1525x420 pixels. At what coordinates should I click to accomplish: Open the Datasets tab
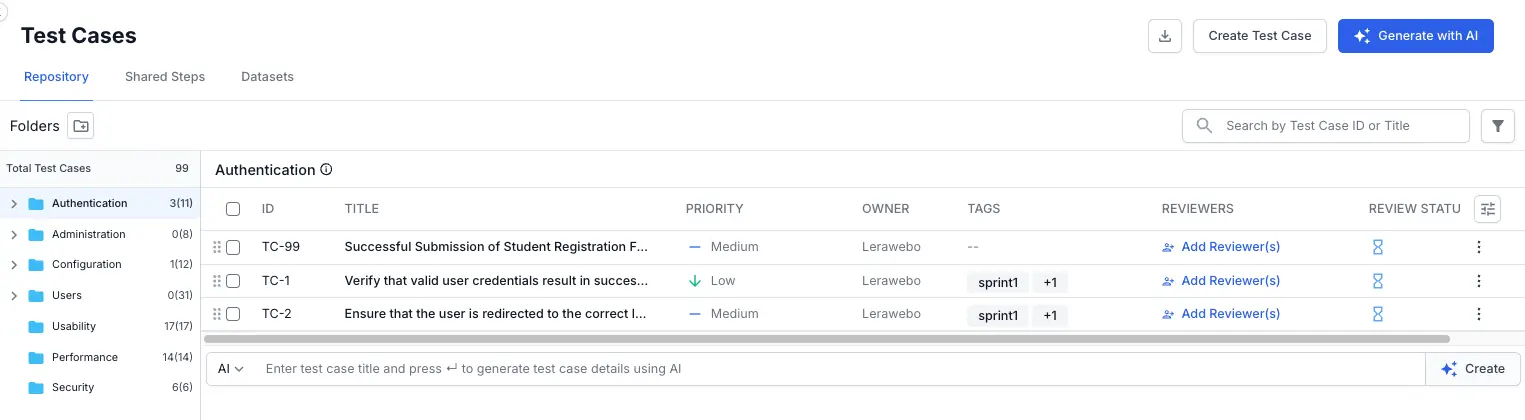coord(267,77)
